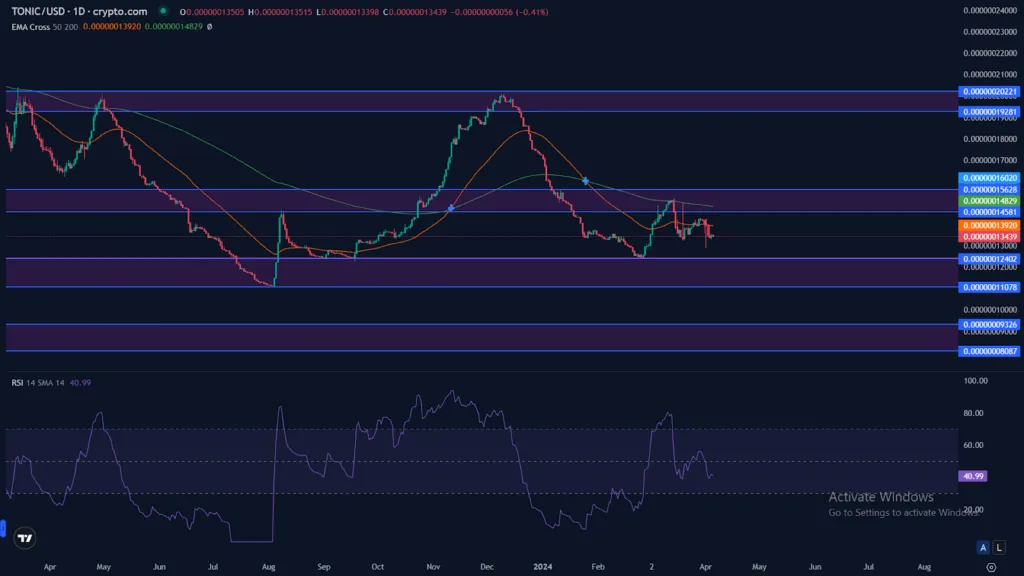Screen dimensions: 1024x576
Task: Click the 0.00000020221 price line label
Action: pos(989,91)
